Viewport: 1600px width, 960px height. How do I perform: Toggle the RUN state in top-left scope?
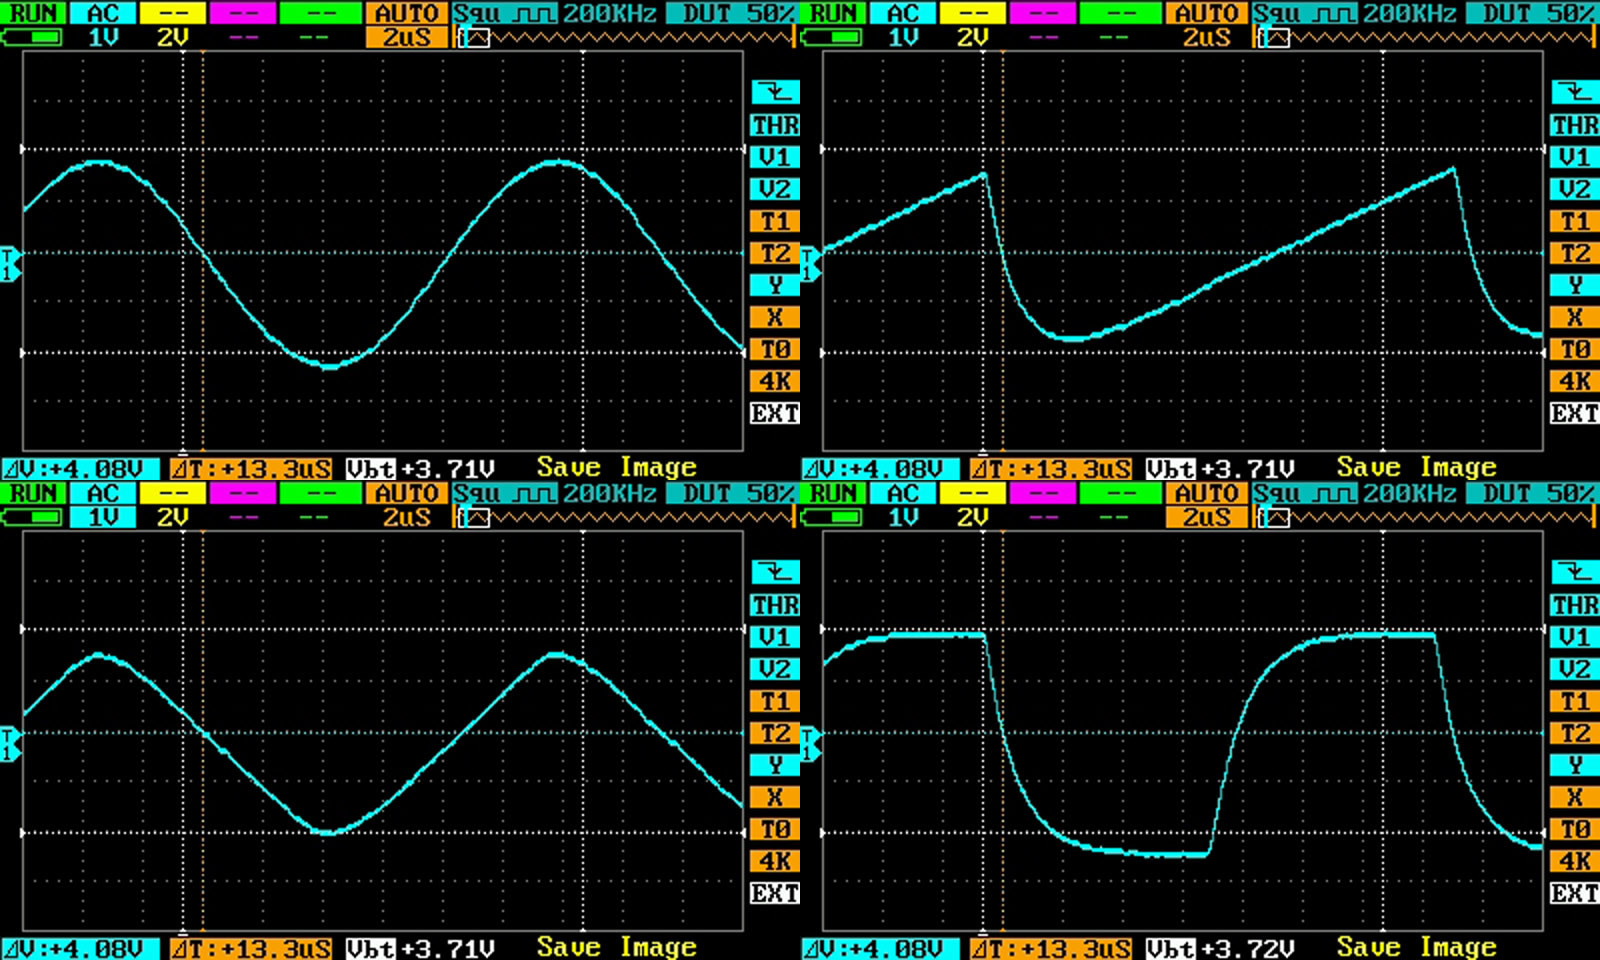[33, 14]
